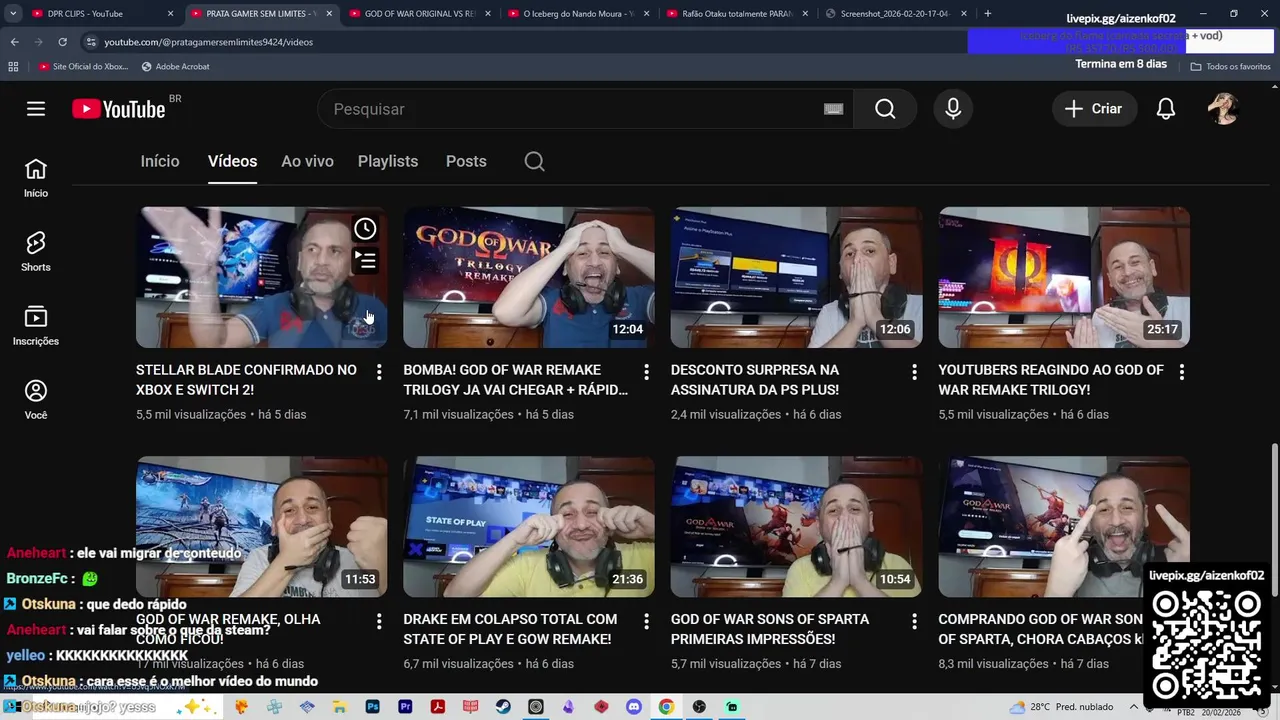The image size is (1280, 720).
Task: Open Site Oficial do Xbox bookmark
Action: pyautogui.click(x=84, y=66)
